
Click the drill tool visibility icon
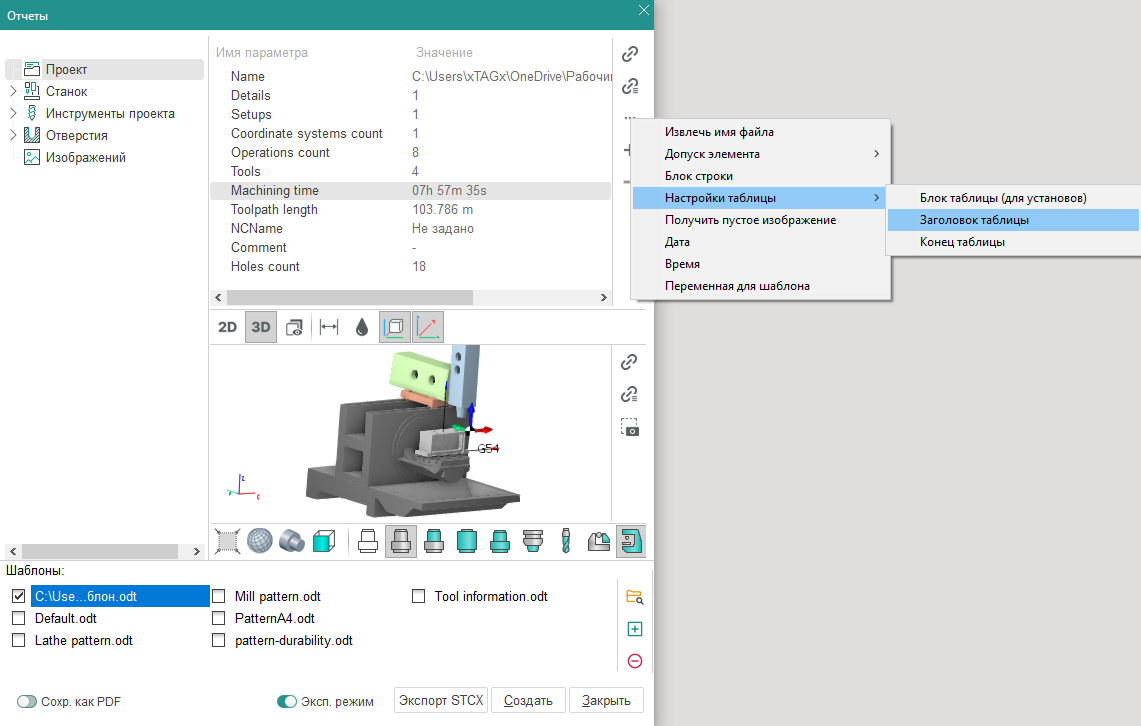tap(565, 541)
